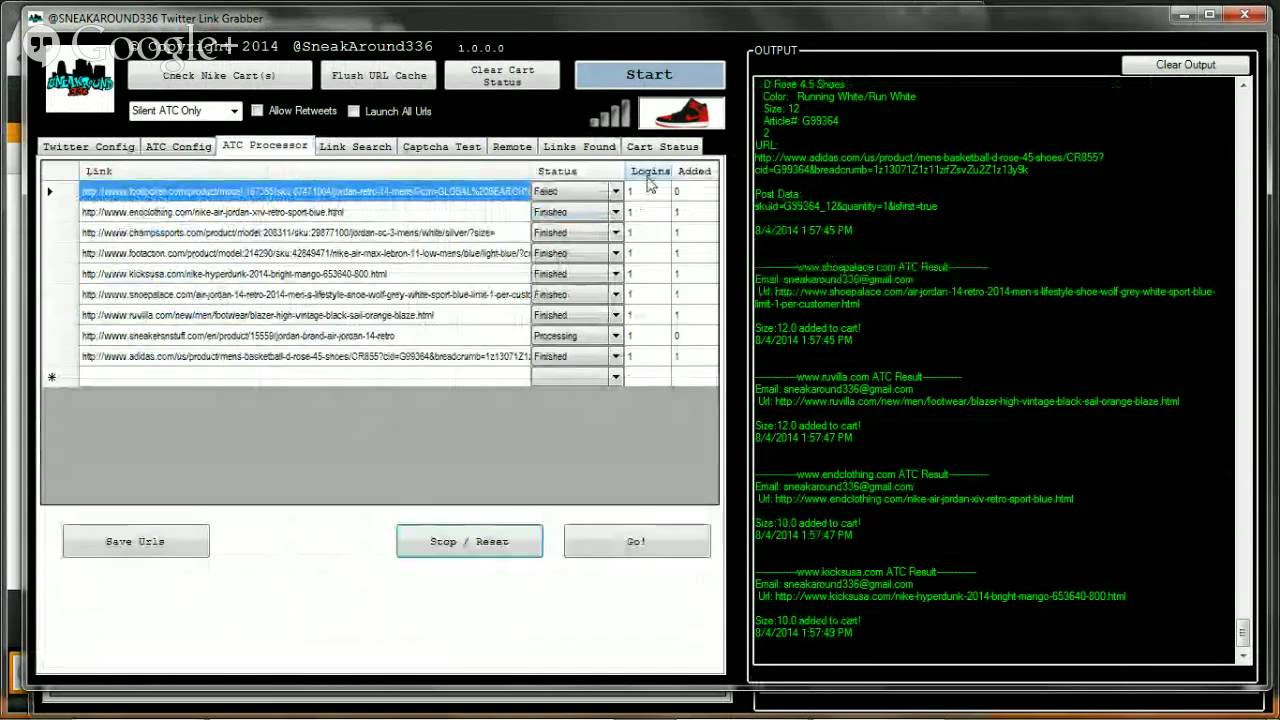Screen dimensions: 1280x720
Task: Open status dropdown in the empty new row
Action: [615, 377]
